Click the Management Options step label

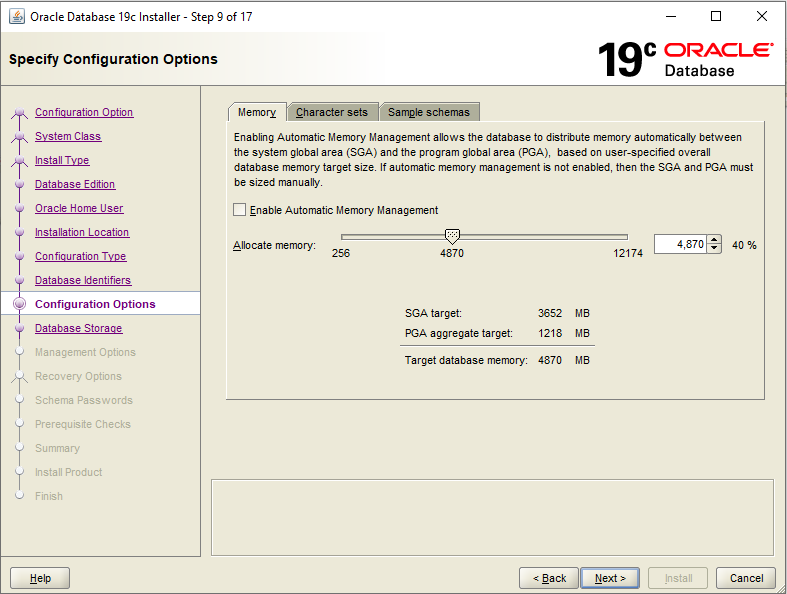point(85,352)
